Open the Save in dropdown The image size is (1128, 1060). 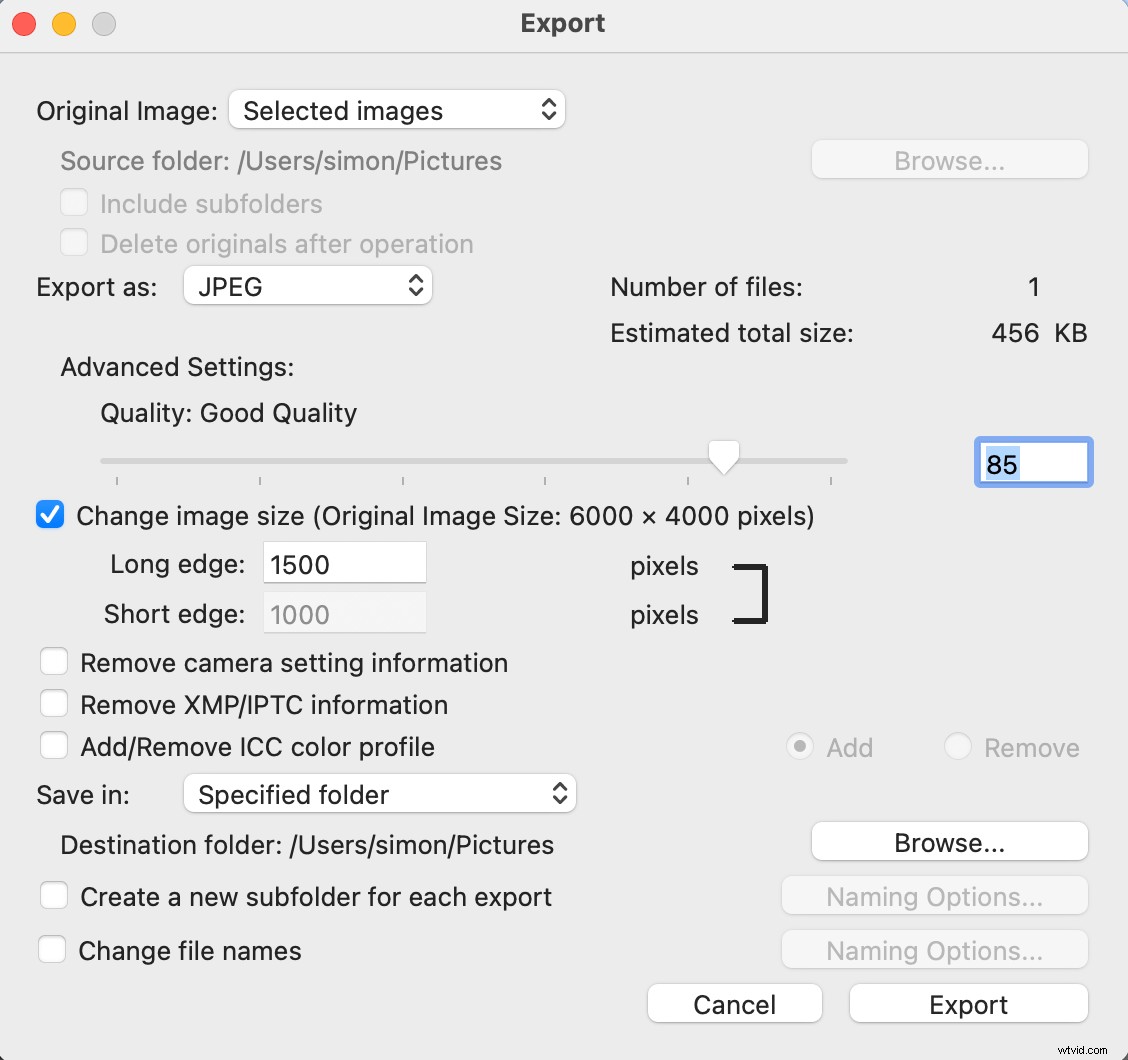point(380,794)
